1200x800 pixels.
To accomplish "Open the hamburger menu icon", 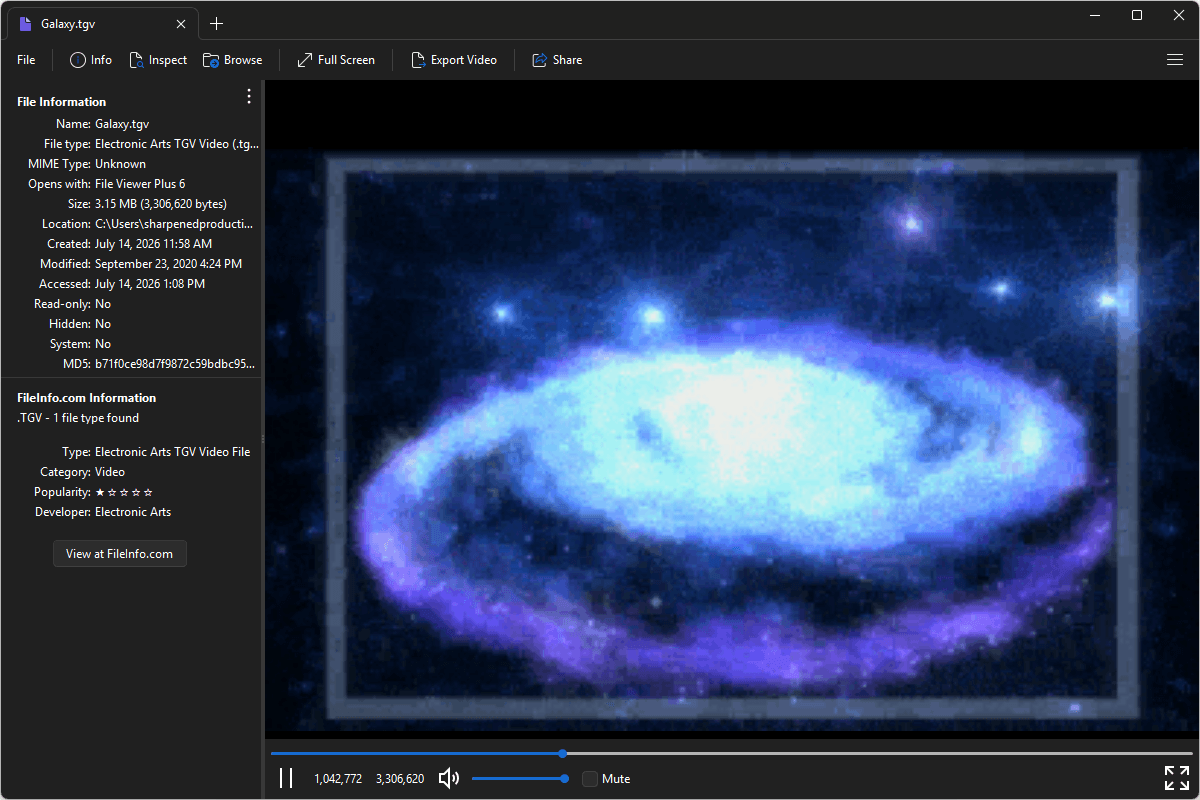I will (1175, 60).
